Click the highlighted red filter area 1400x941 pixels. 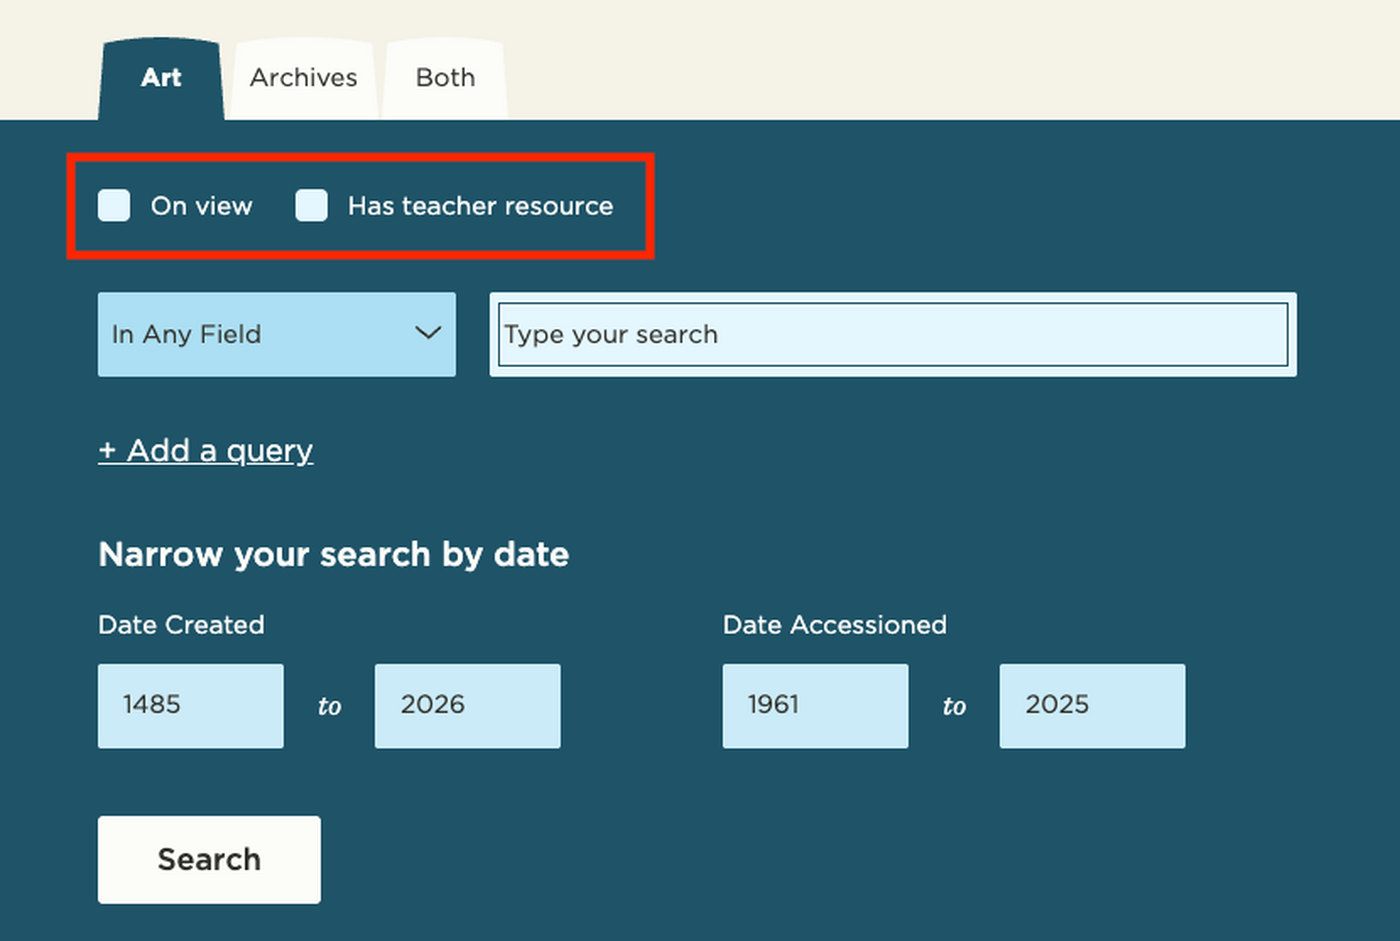[360, 206]
